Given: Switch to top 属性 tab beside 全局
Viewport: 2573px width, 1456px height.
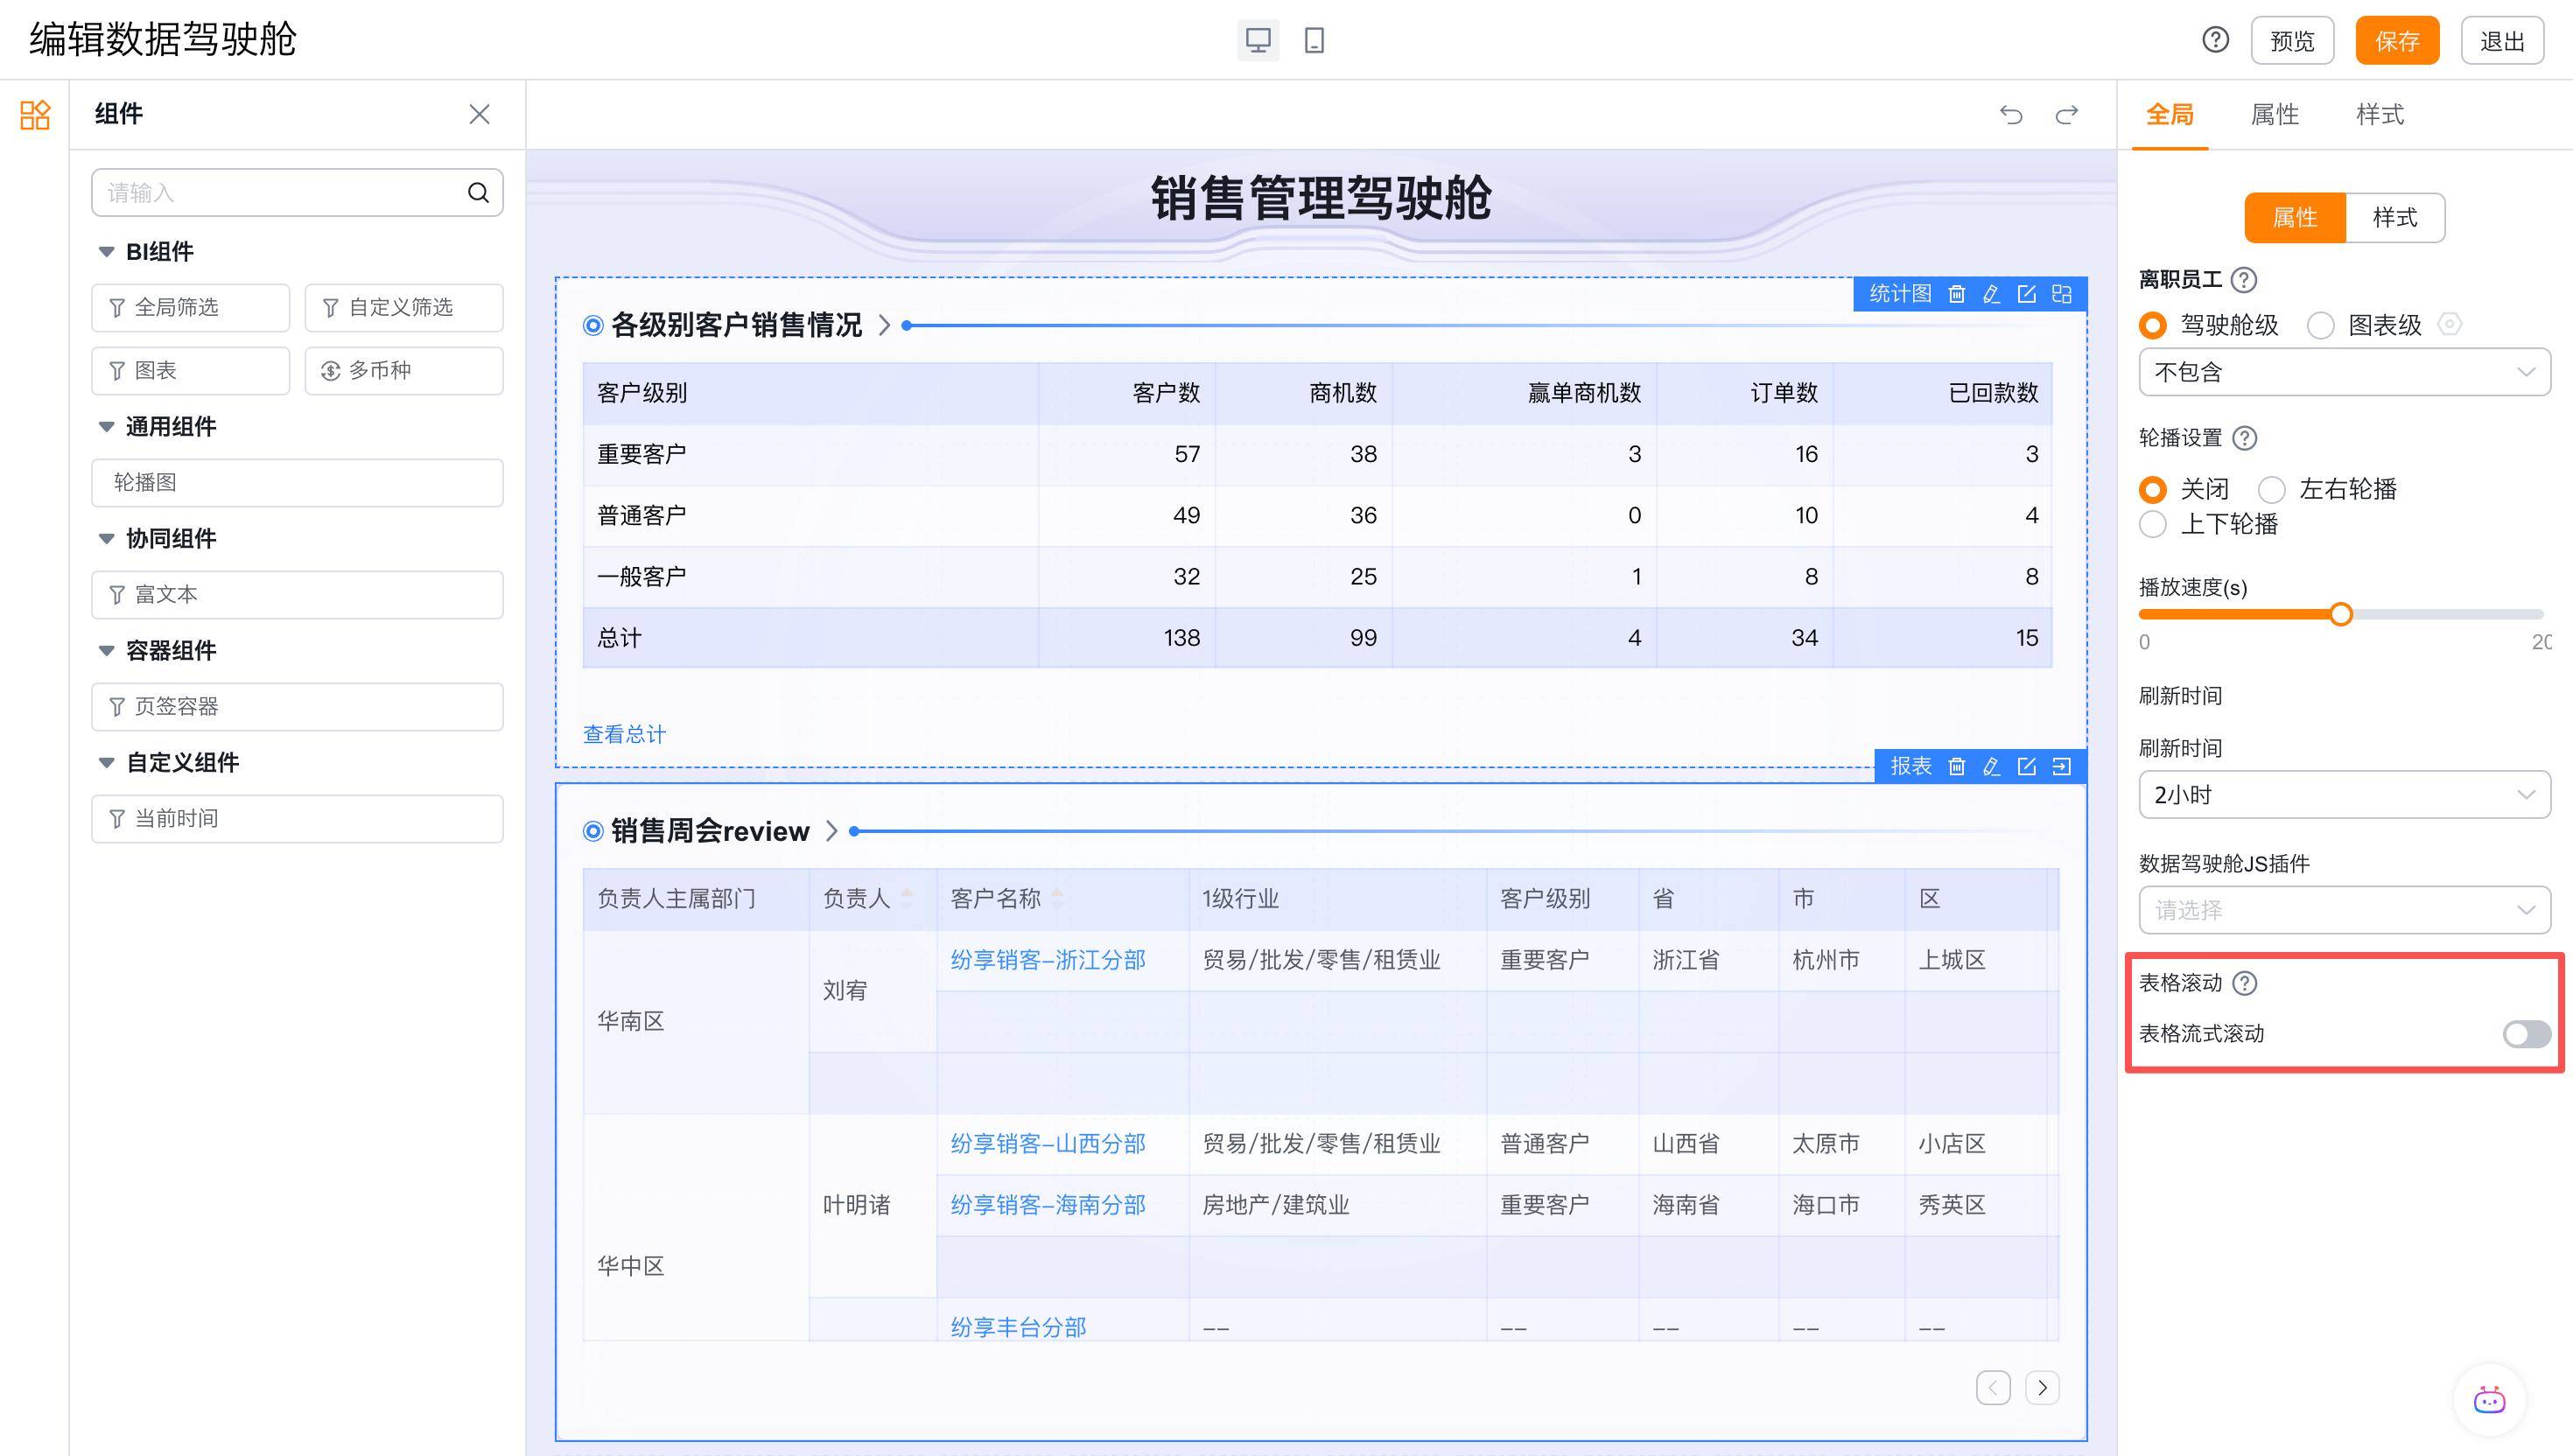Looking at the screenshot, I should [x=2274, y=115].
